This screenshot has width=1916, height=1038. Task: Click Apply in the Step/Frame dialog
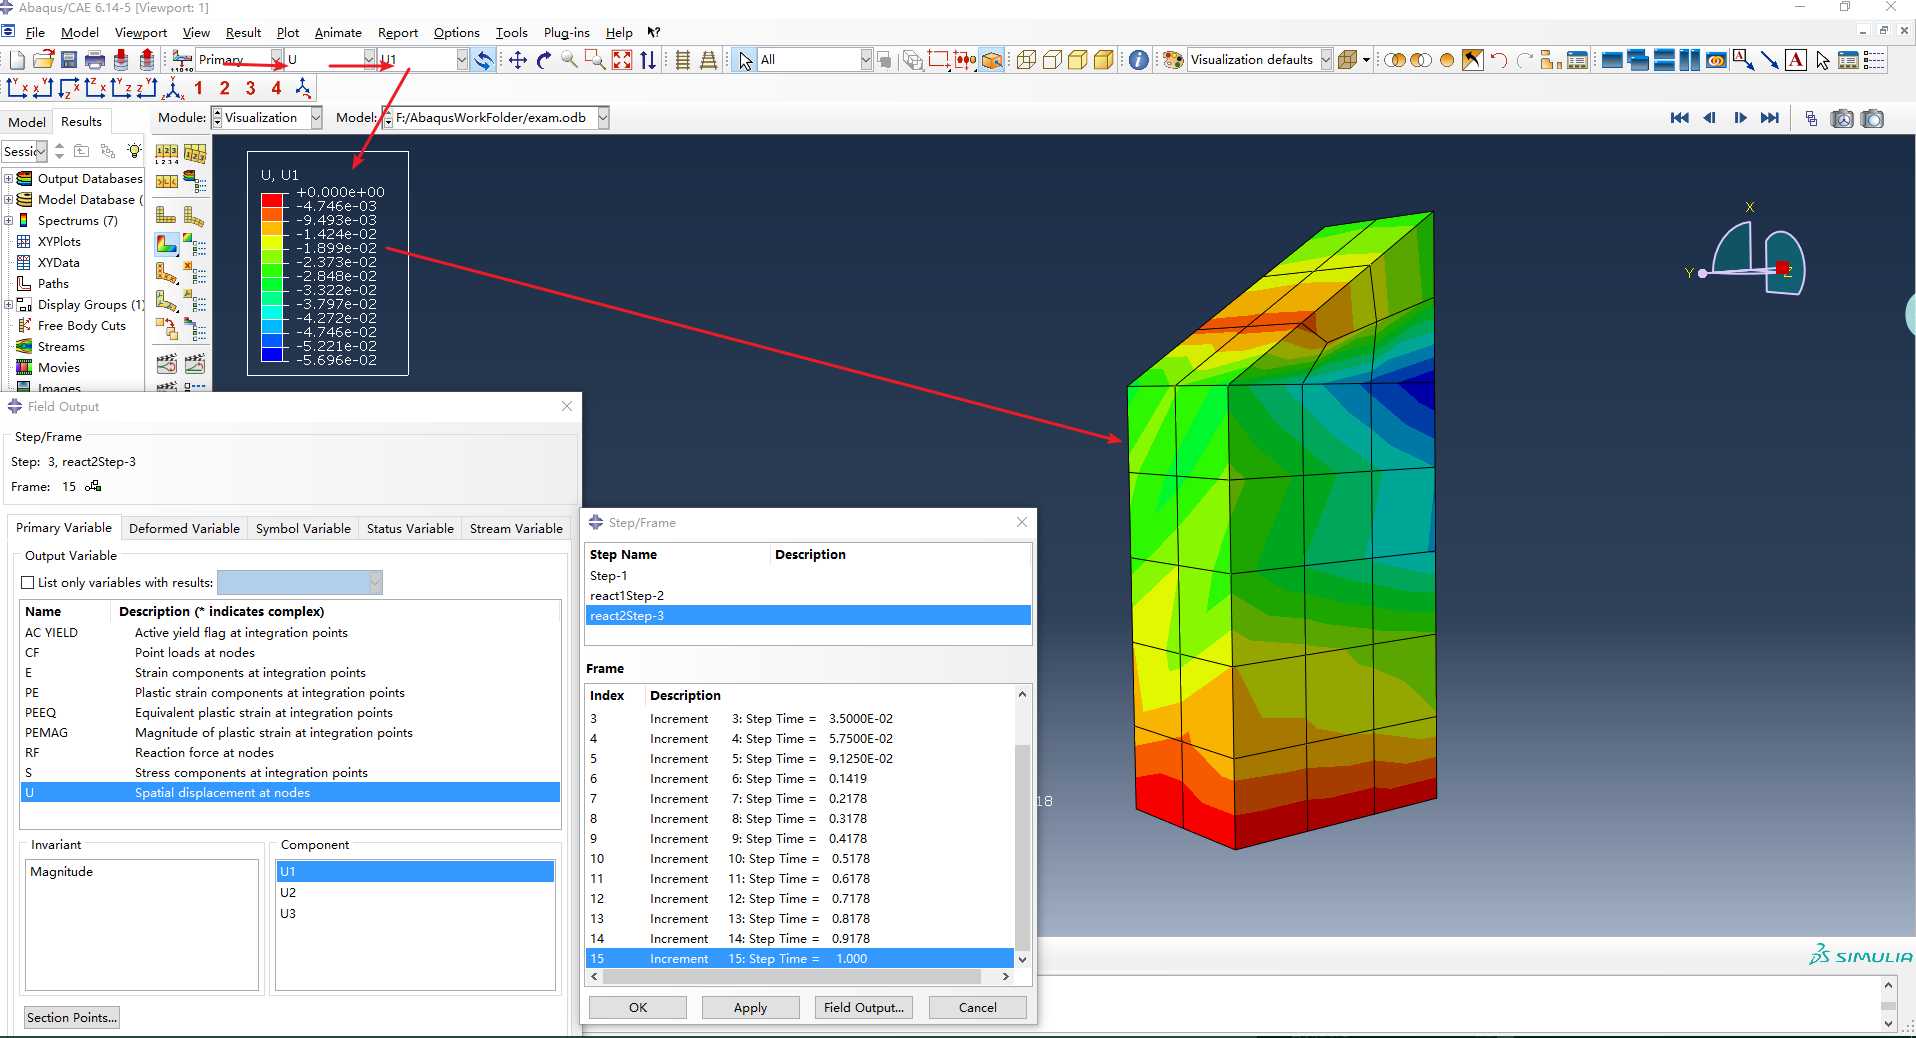click(x=750, y=1007)
